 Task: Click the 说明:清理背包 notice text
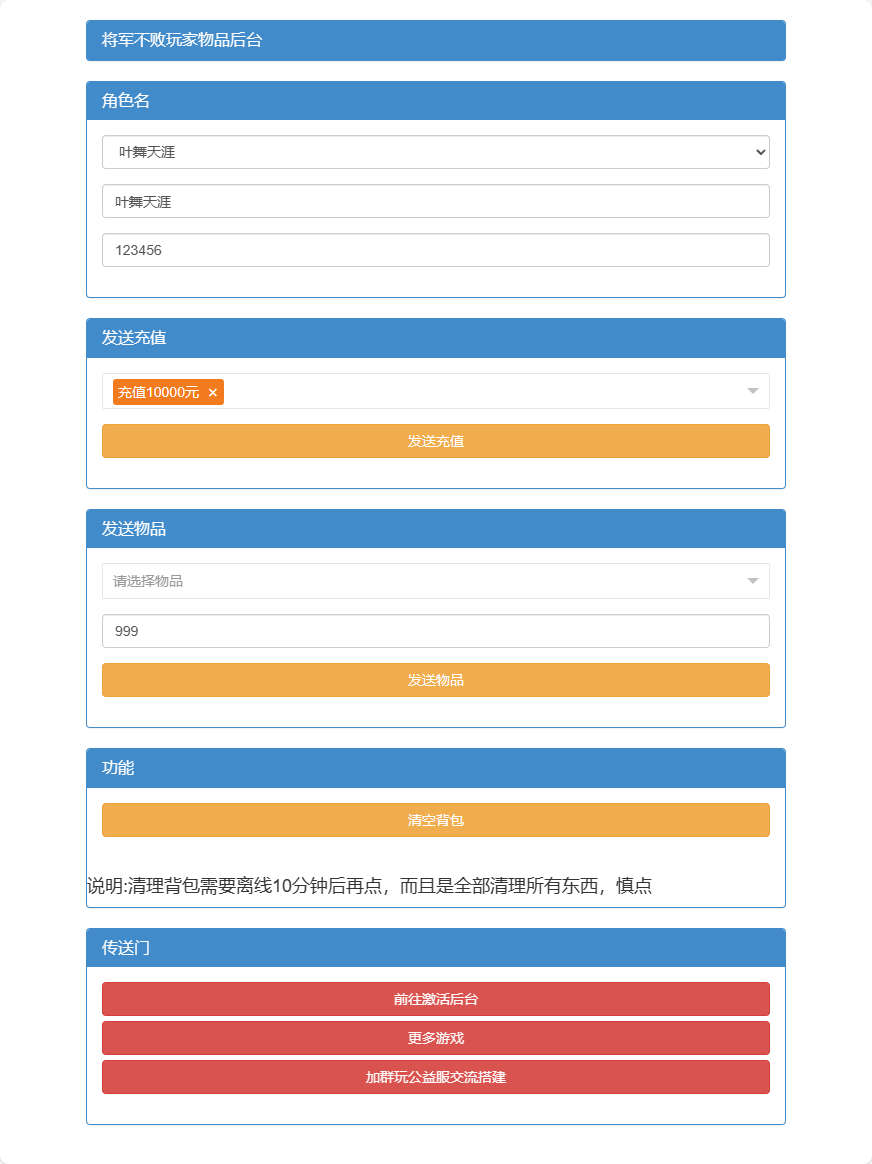click(x=370, y=886)
